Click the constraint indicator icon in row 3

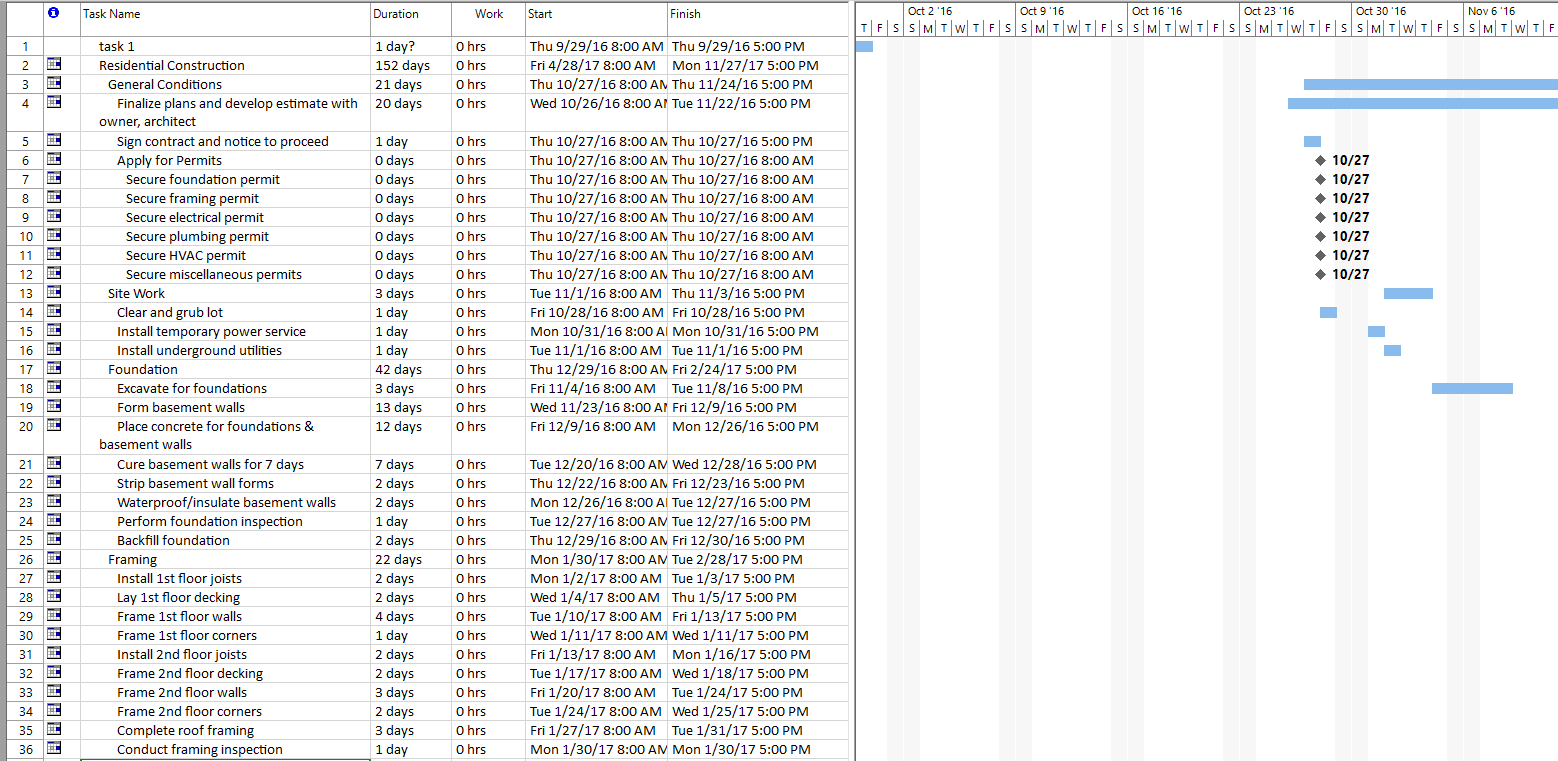point(54,84)
